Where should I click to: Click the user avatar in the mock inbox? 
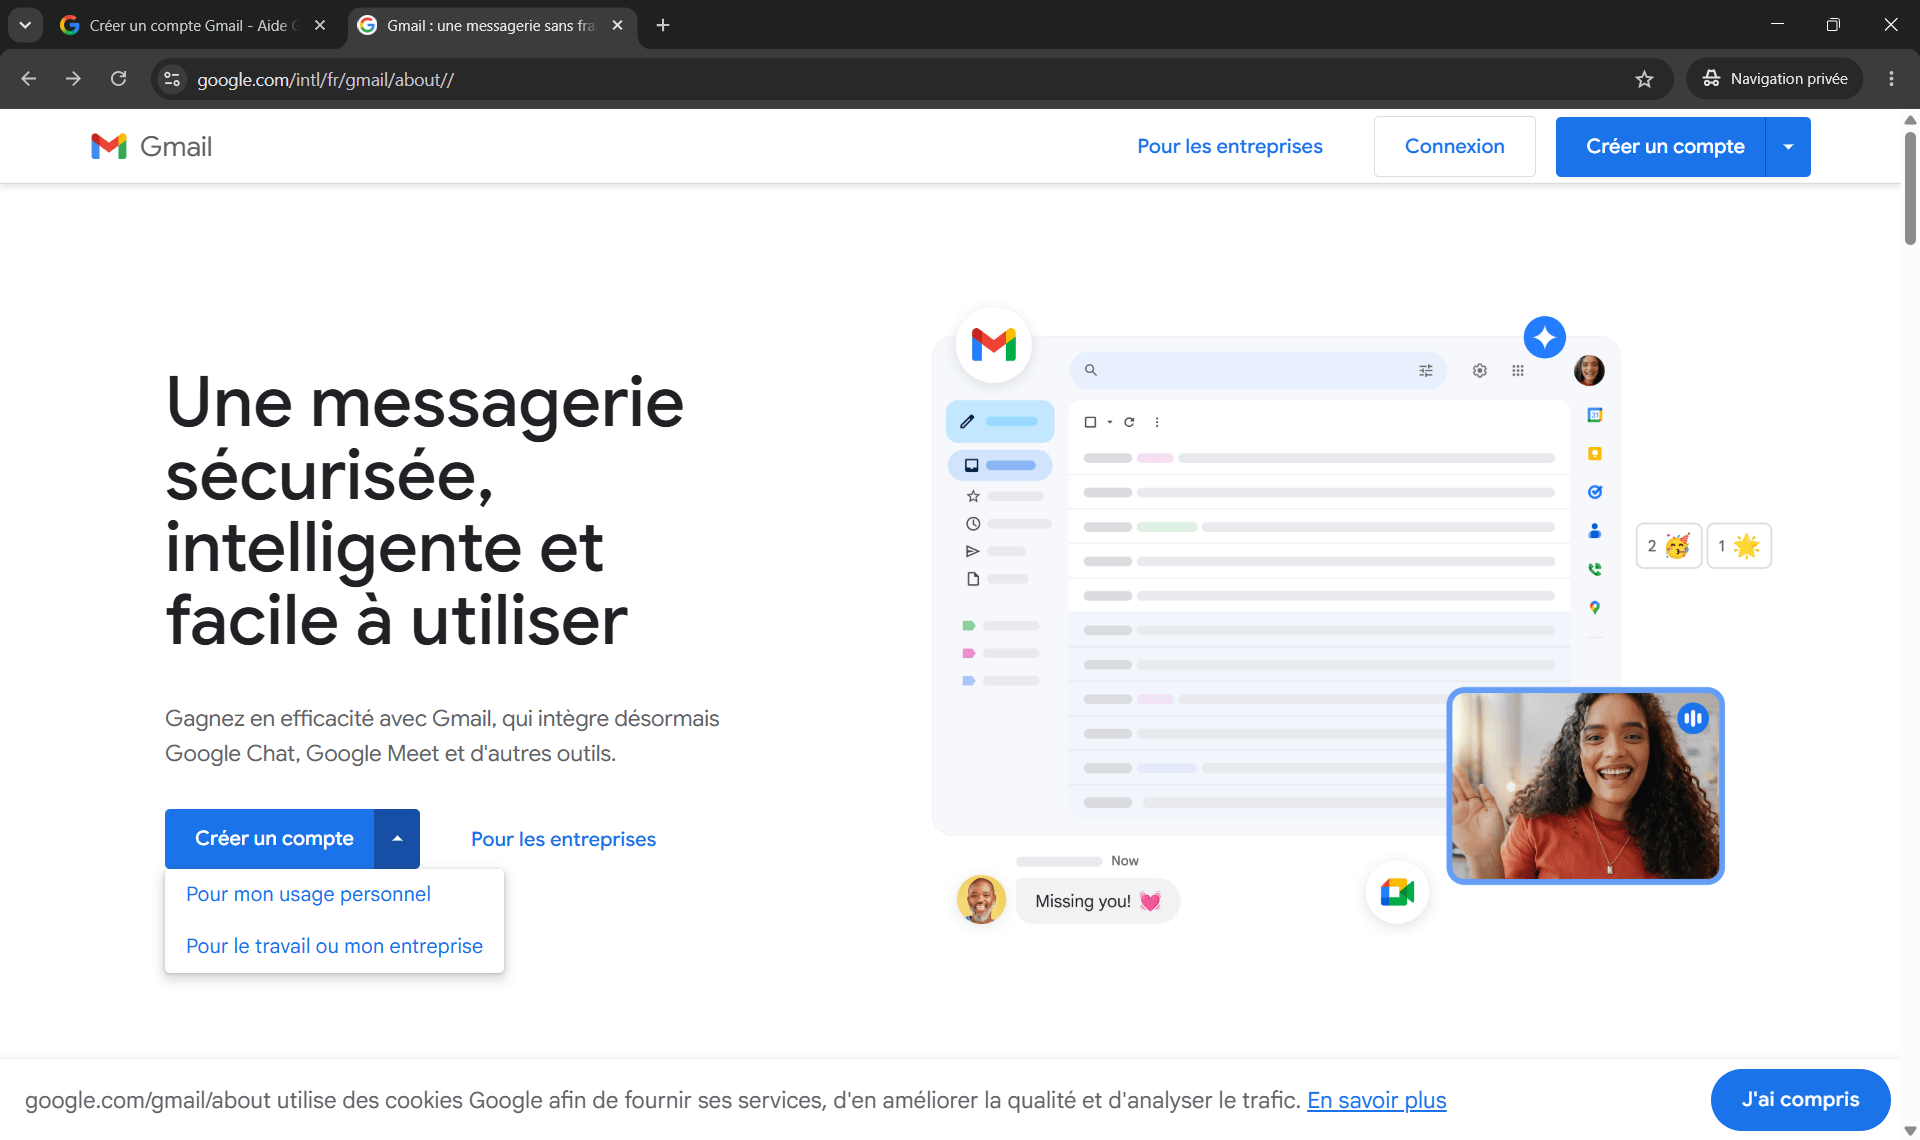click(x=1589, y=370)
